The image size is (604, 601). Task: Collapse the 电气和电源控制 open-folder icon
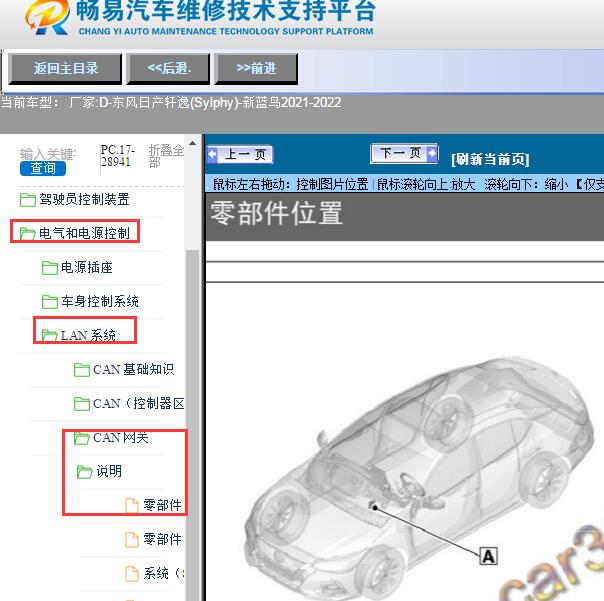28,233
